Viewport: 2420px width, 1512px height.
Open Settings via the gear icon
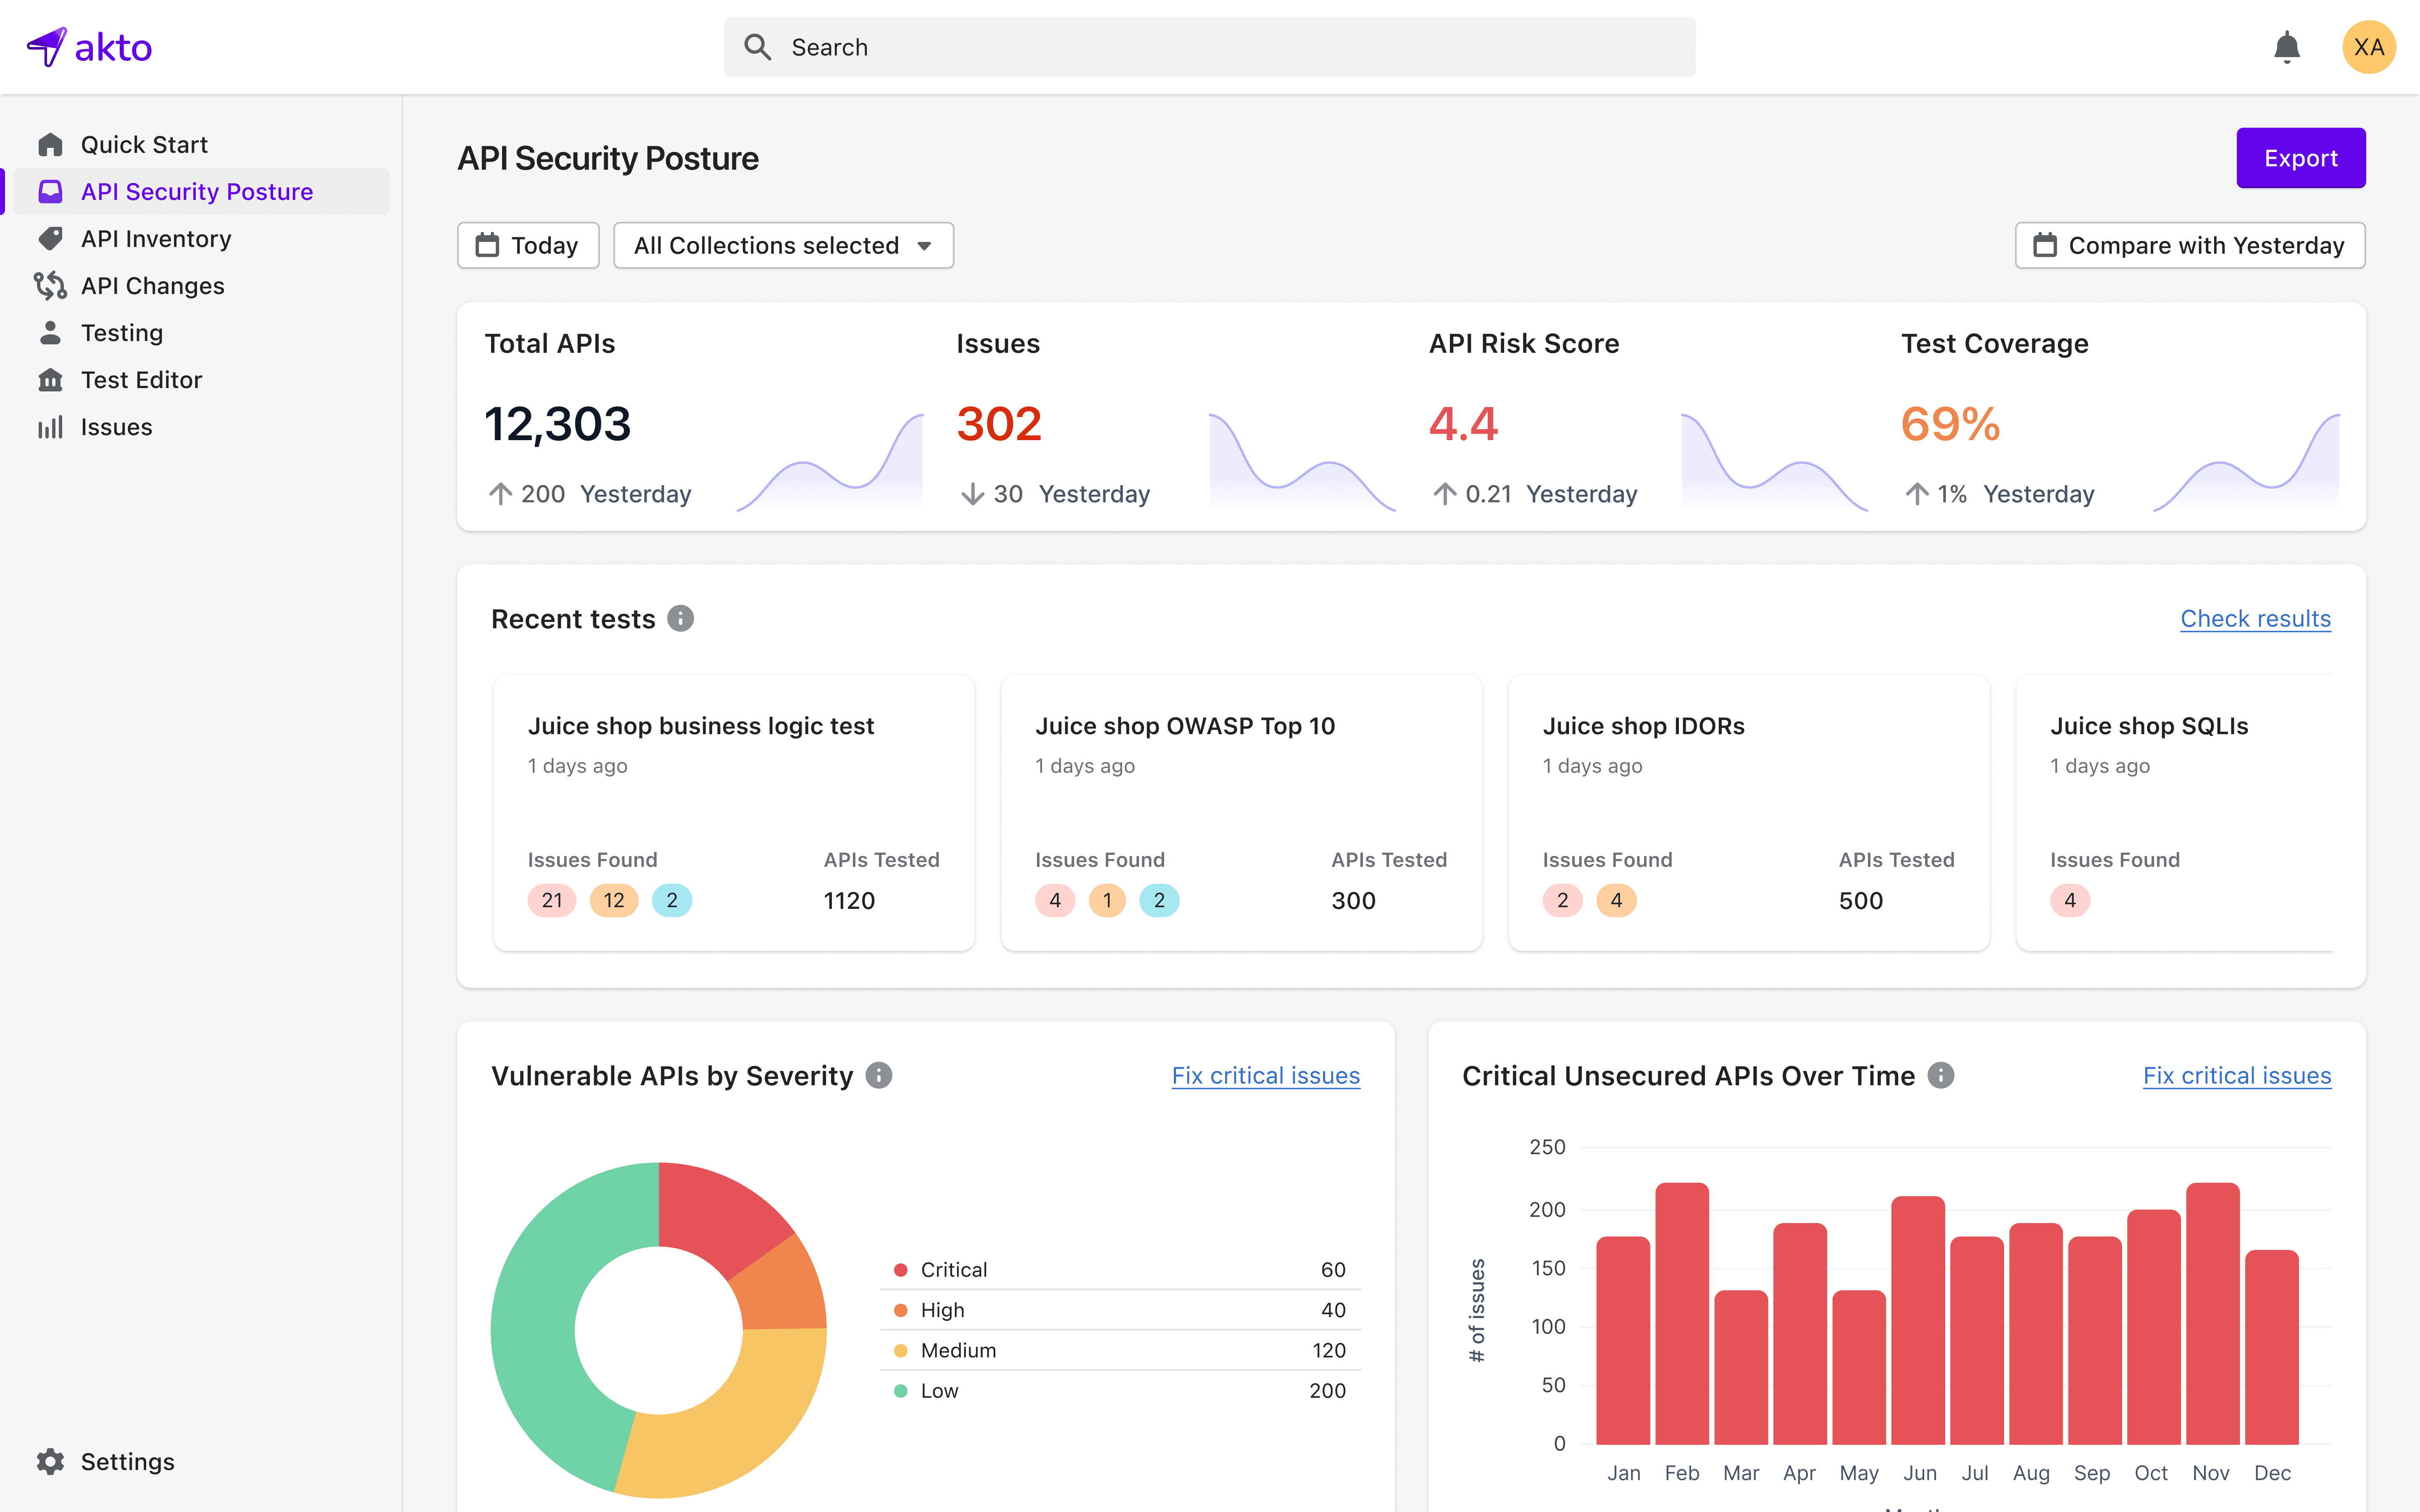point(50,1461)
